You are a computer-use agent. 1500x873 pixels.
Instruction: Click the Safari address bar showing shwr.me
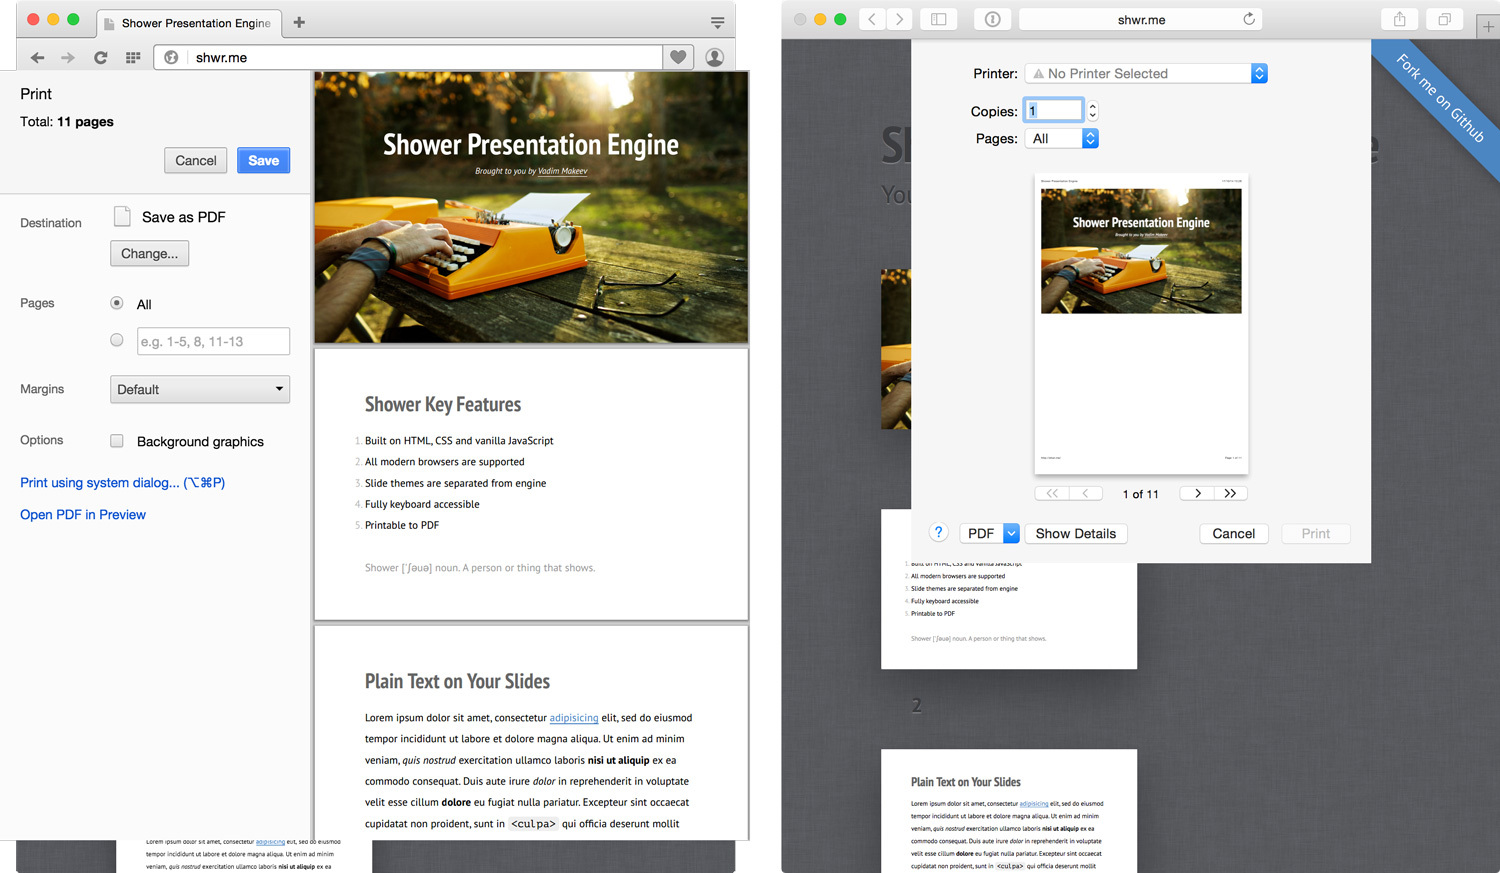coord(1141,19)
